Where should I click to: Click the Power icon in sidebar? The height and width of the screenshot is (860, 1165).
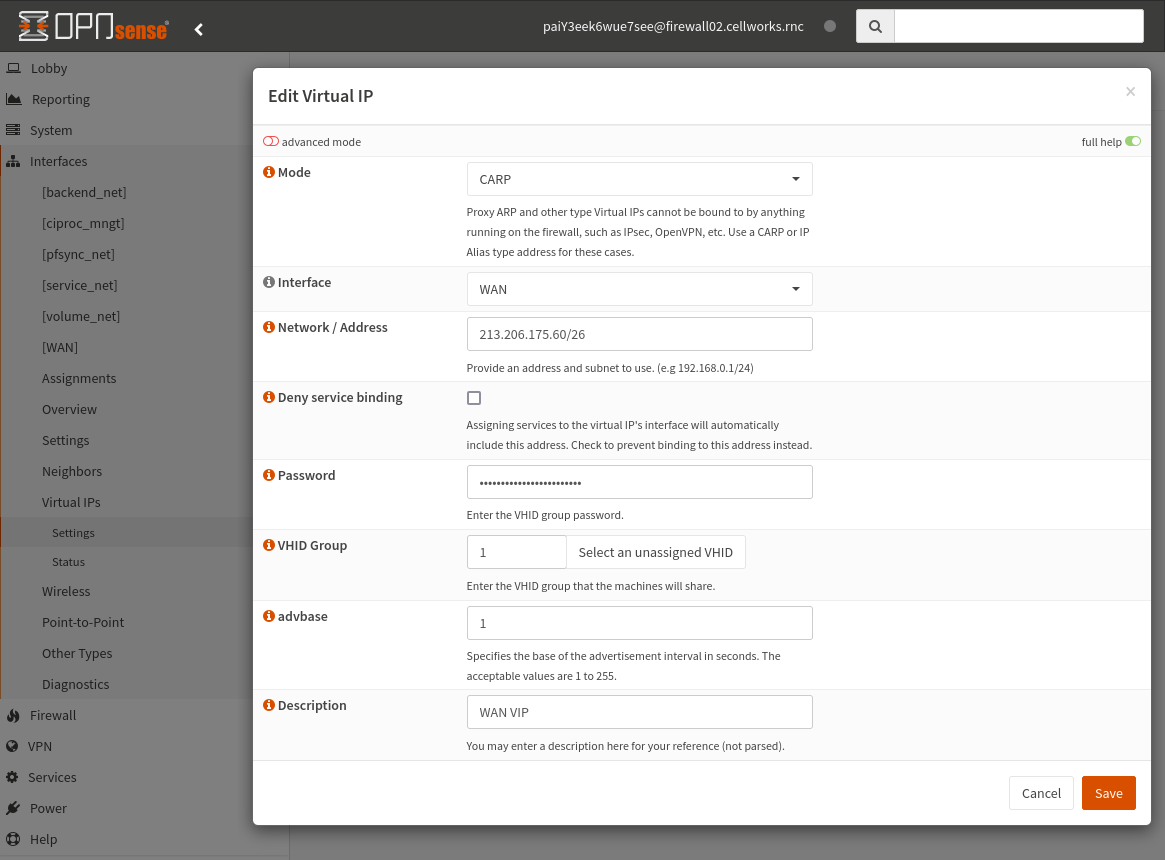(x=13, y=808)
